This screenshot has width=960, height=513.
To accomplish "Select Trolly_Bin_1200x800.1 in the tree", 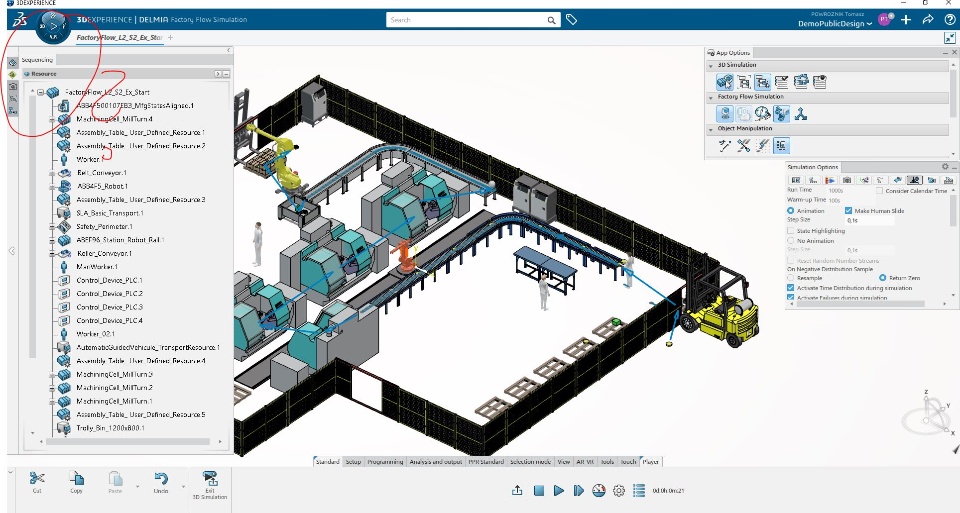I will pos(110,428).
